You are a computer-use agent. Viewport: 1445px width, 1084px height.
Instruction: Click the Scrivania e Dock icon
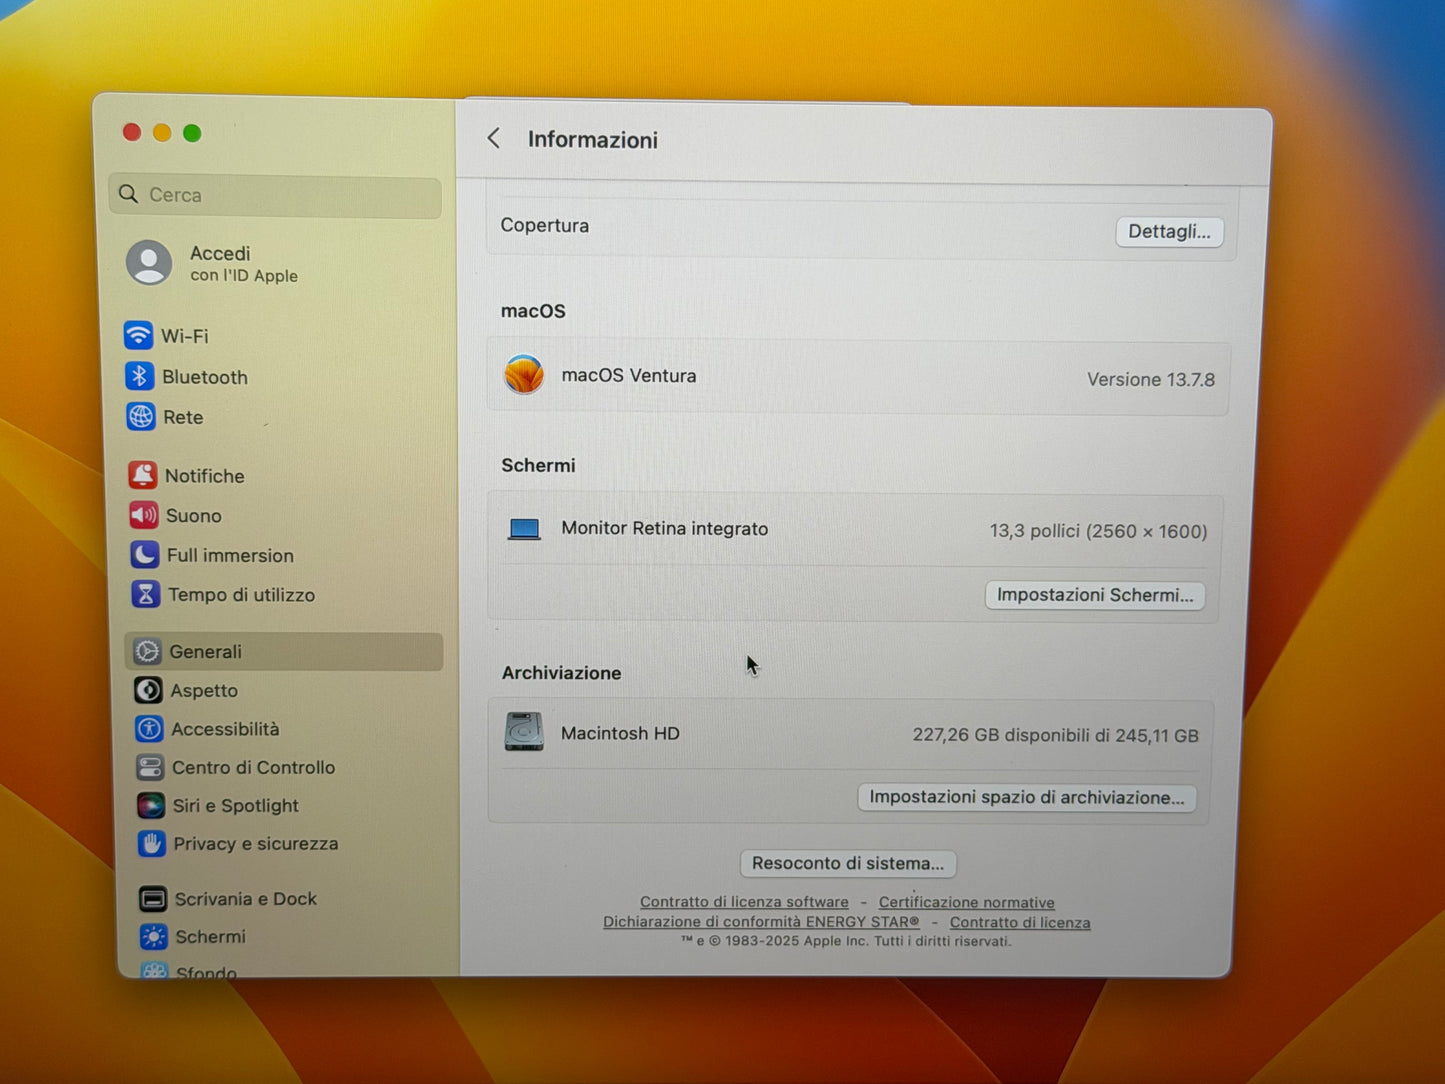(153, 899)
